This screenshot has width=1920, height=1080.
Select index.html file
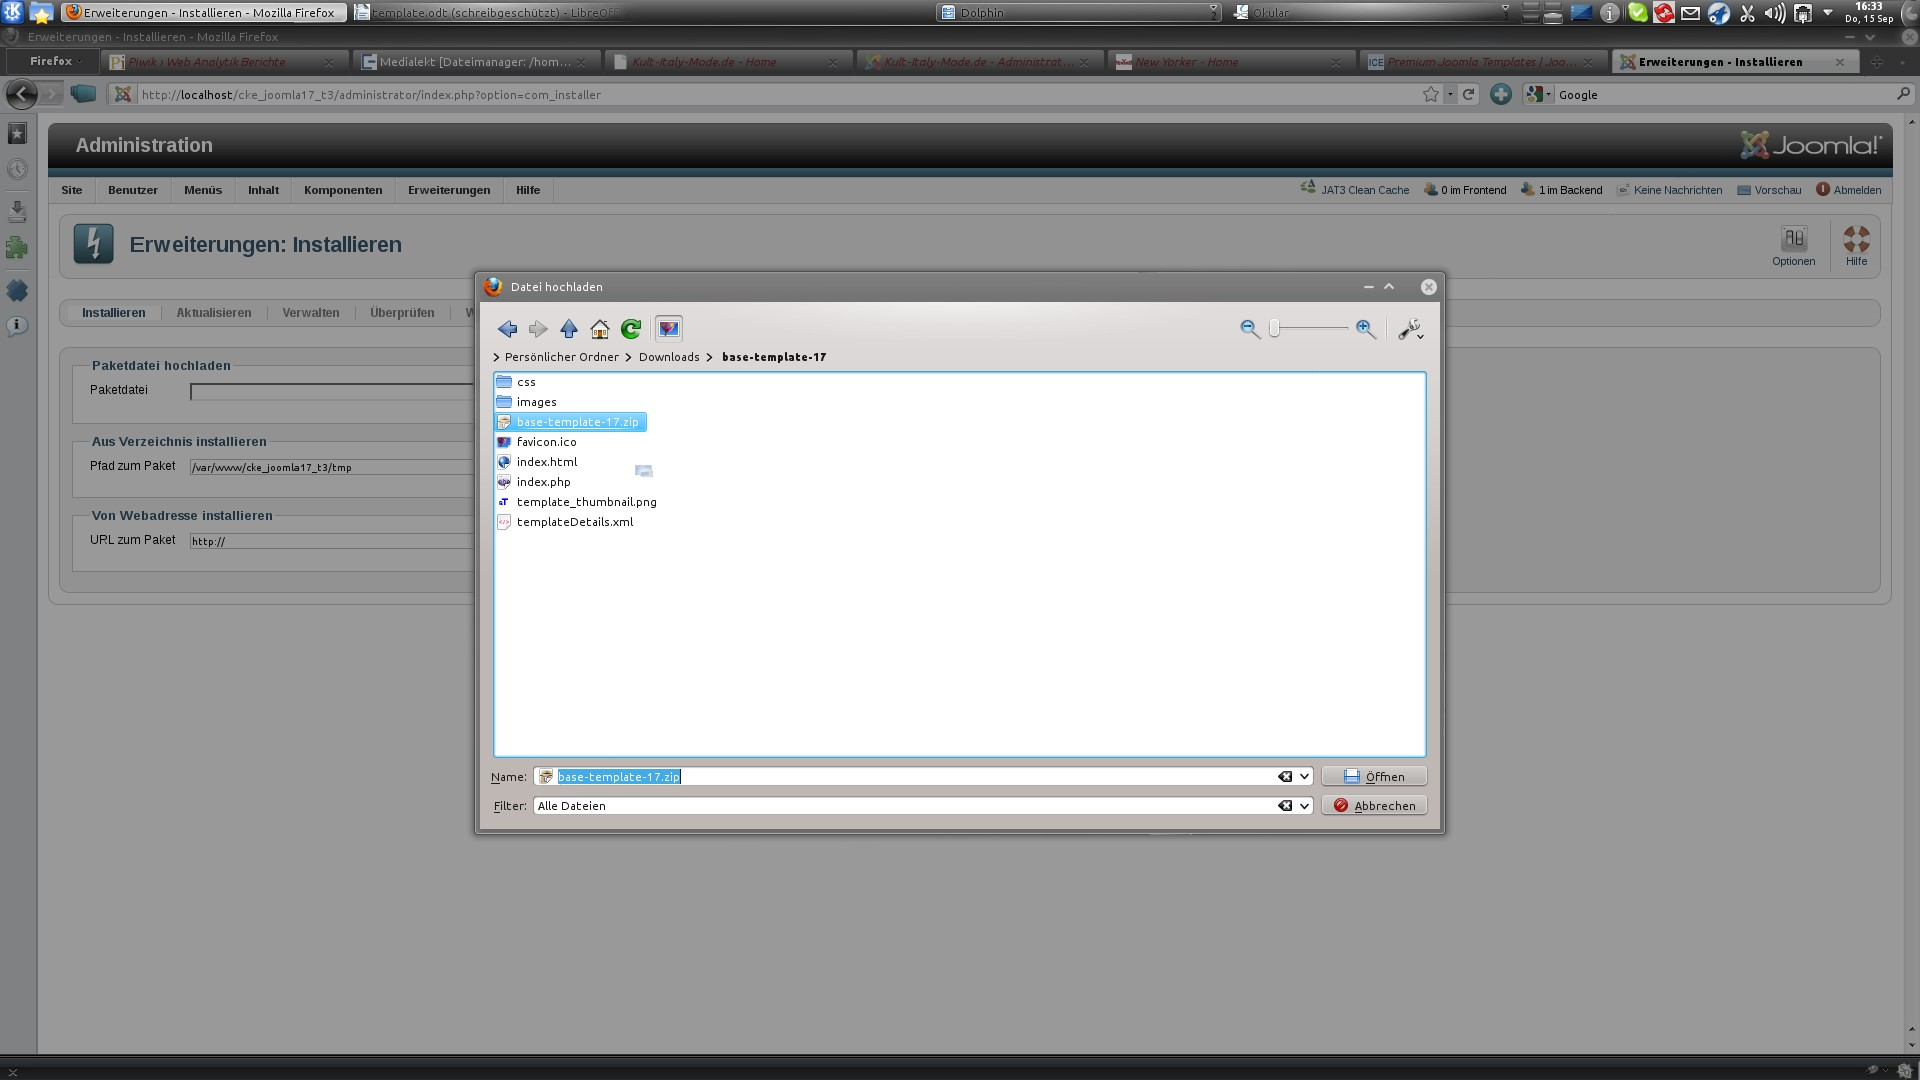(x=537, y=462)
